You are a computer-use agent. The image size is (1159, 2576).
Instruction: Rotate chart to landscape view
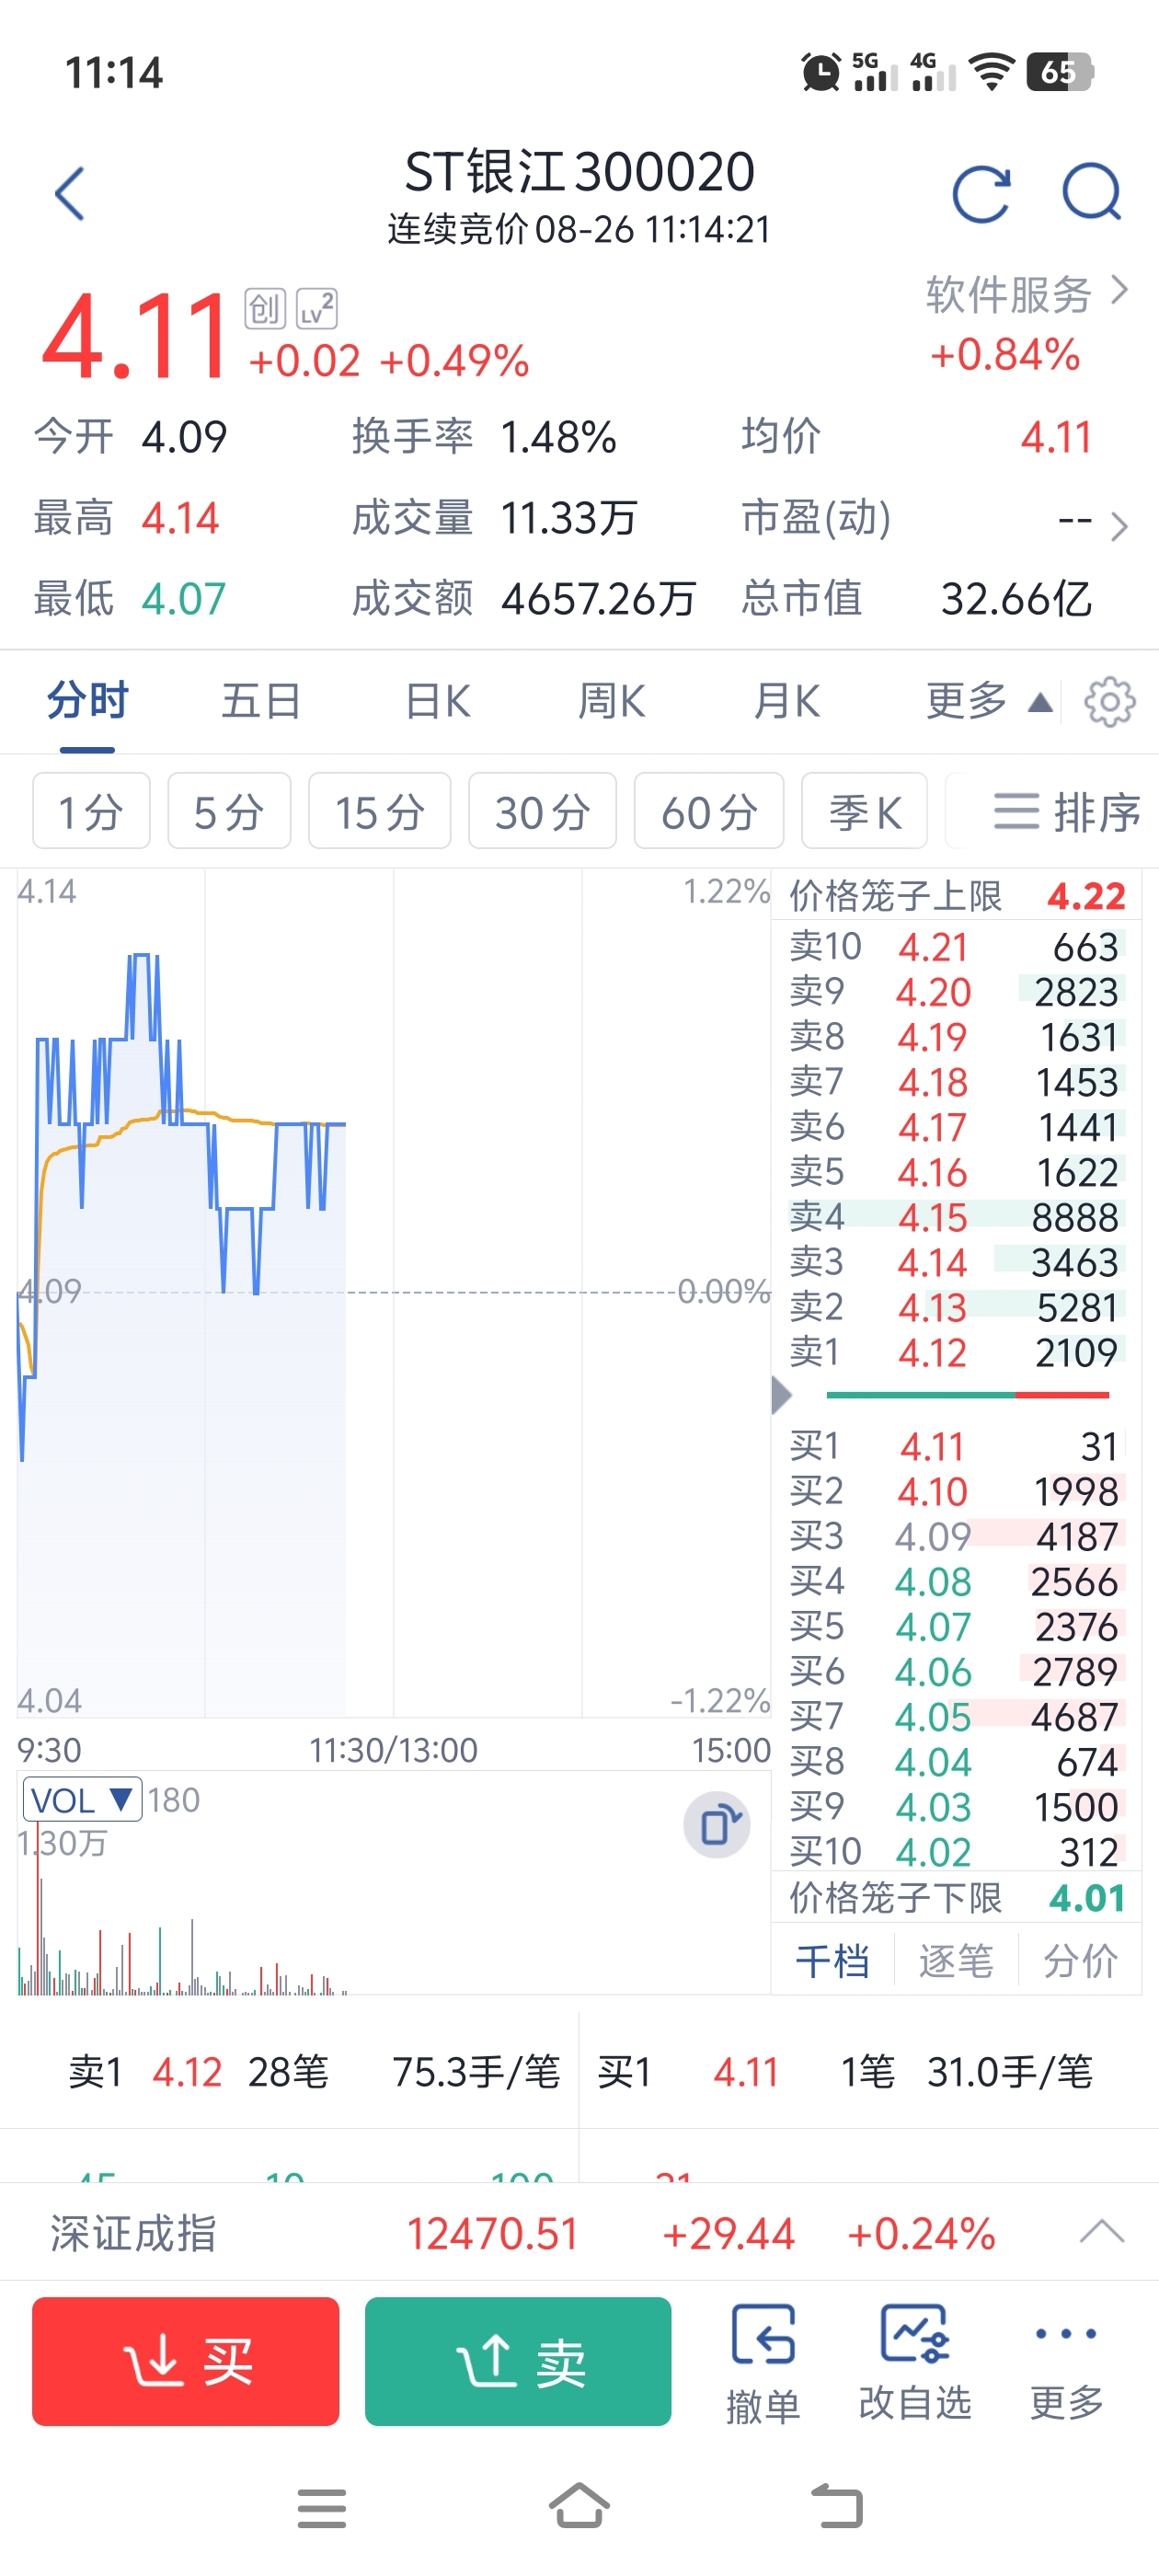[x=717, y=1826]
